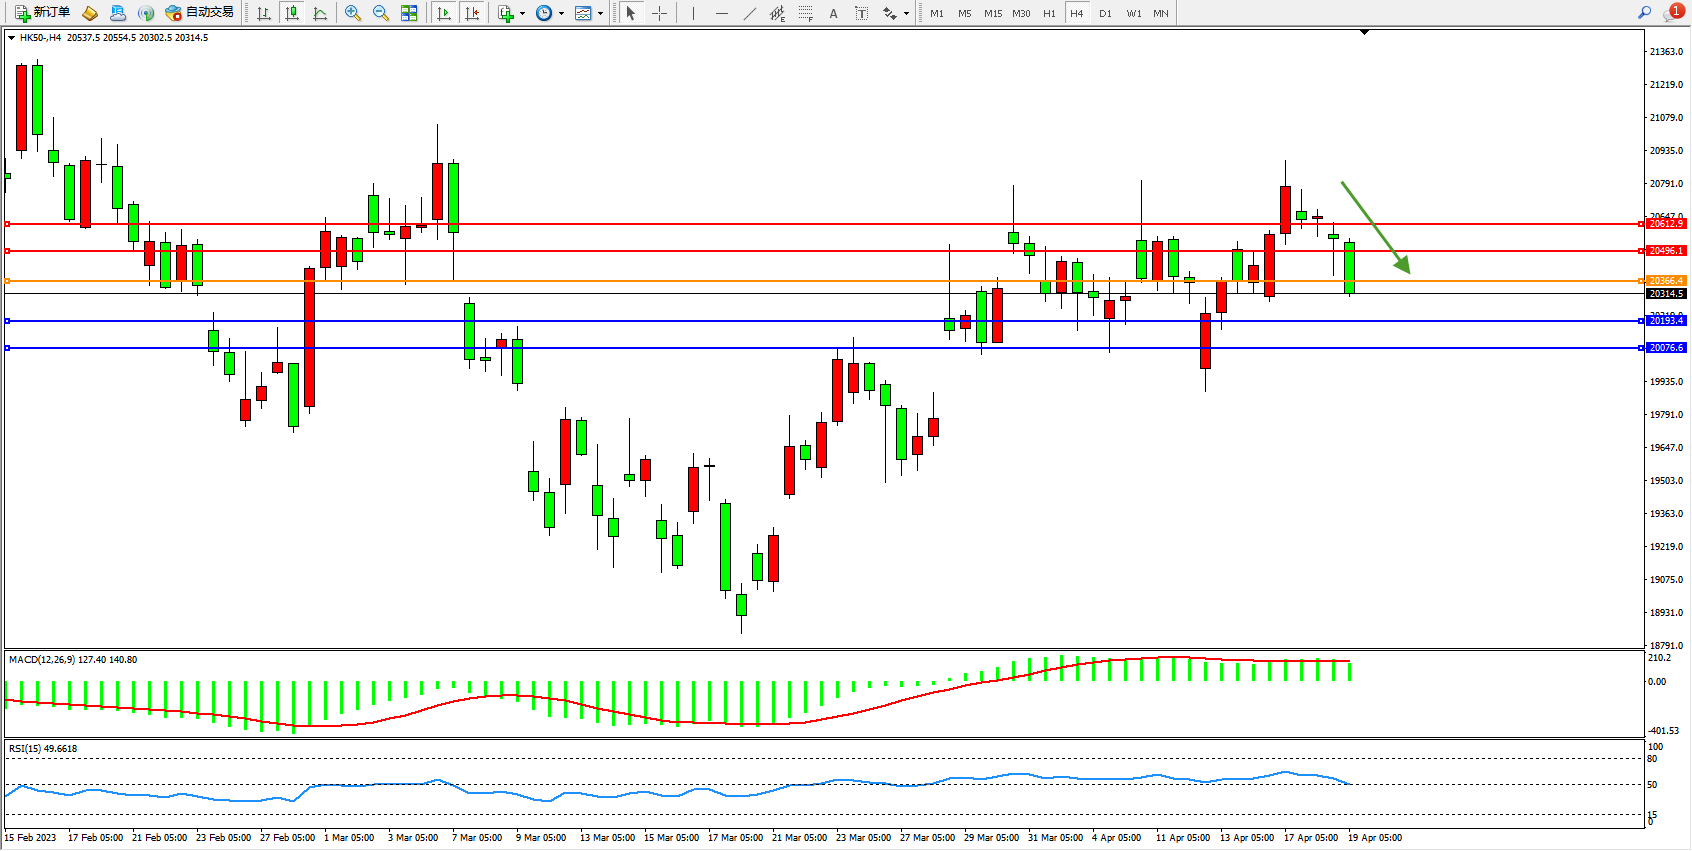Select the text label tool
Image resolution: width=1692 pixels, height=851 pixels.
tap(861, 13)
